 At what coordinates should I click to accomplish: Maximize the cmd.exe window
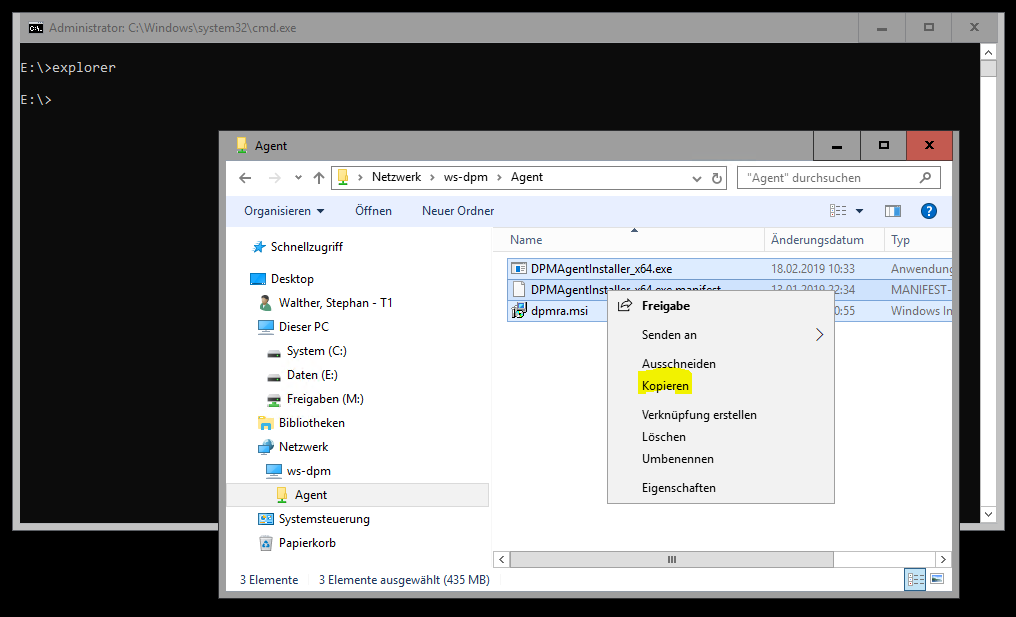tap(929, 27)
